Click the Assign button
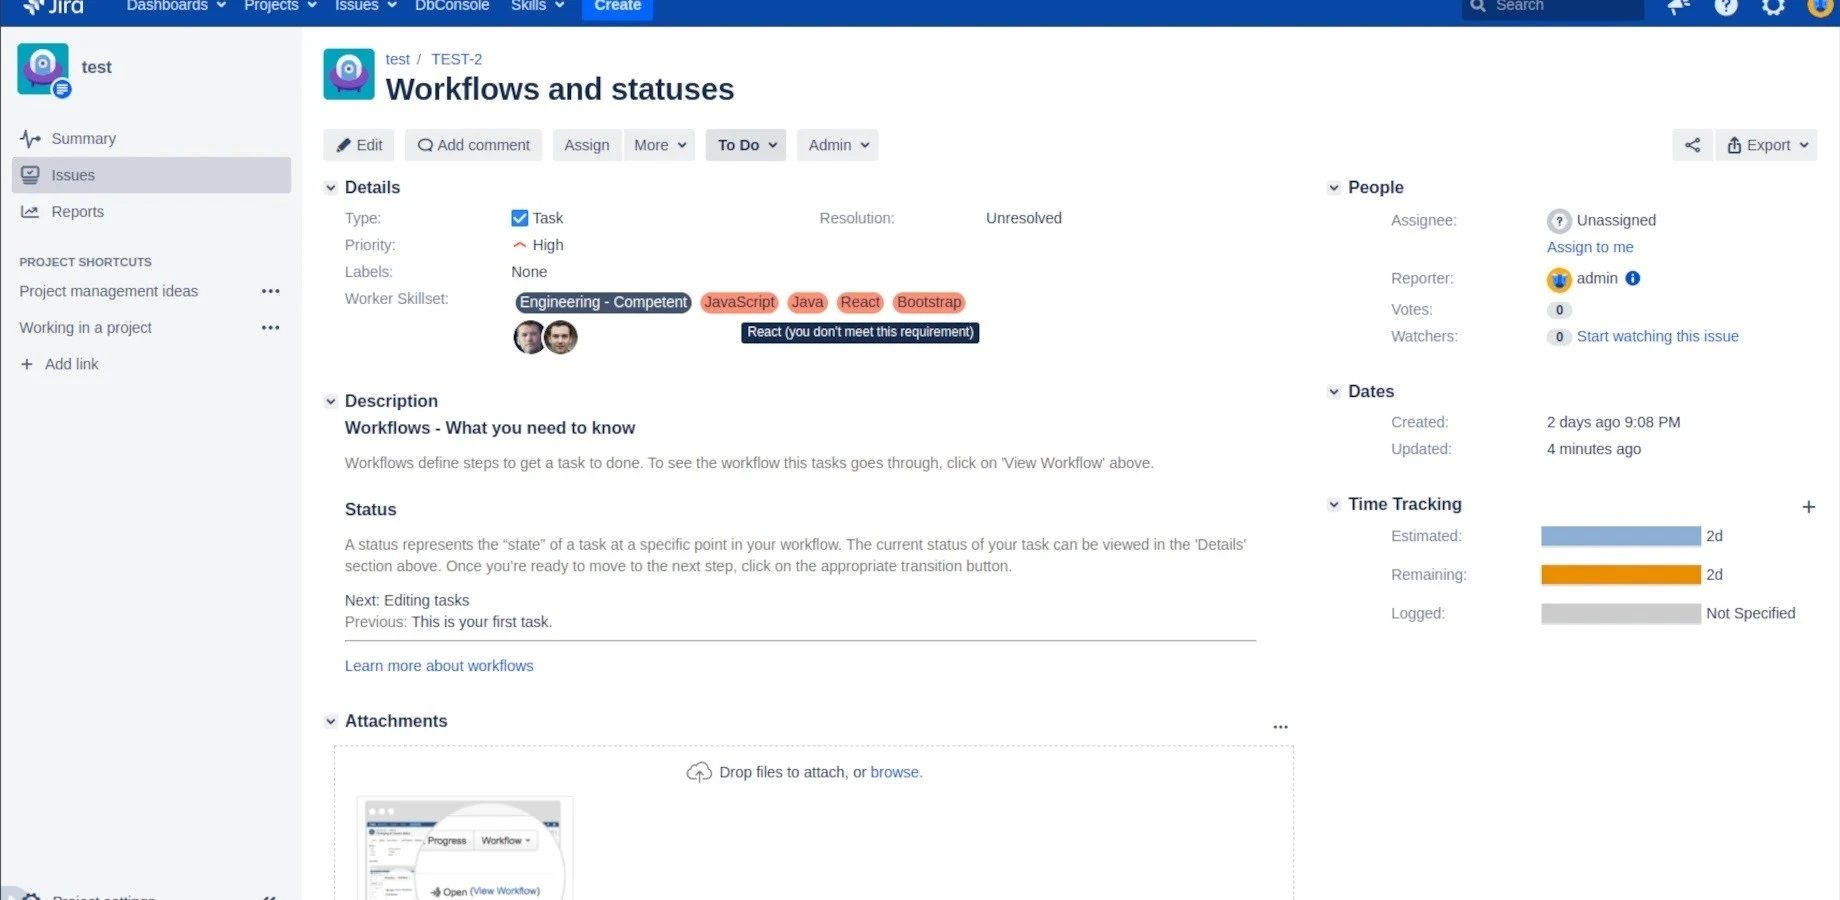 (587, 145)
